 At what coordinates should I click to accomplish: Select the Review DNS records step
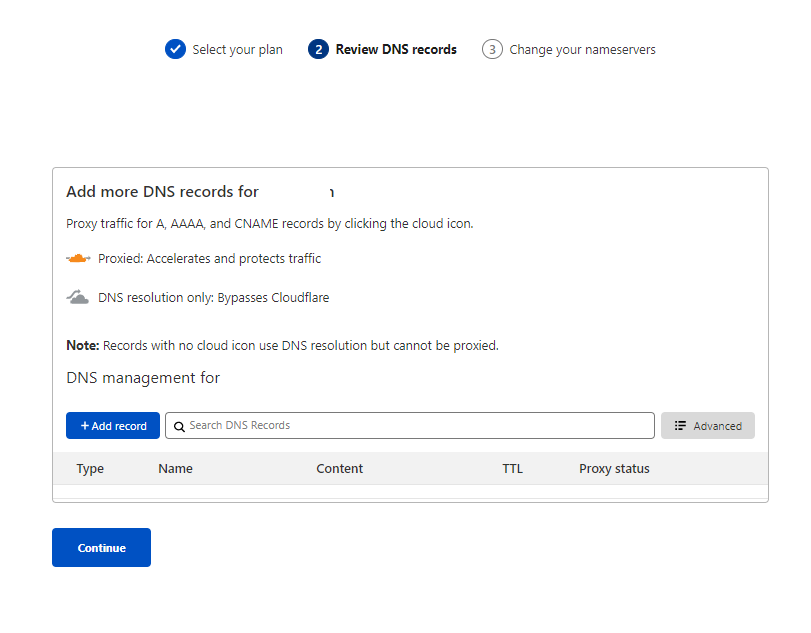pyautogui.click(x=396, y=49)
